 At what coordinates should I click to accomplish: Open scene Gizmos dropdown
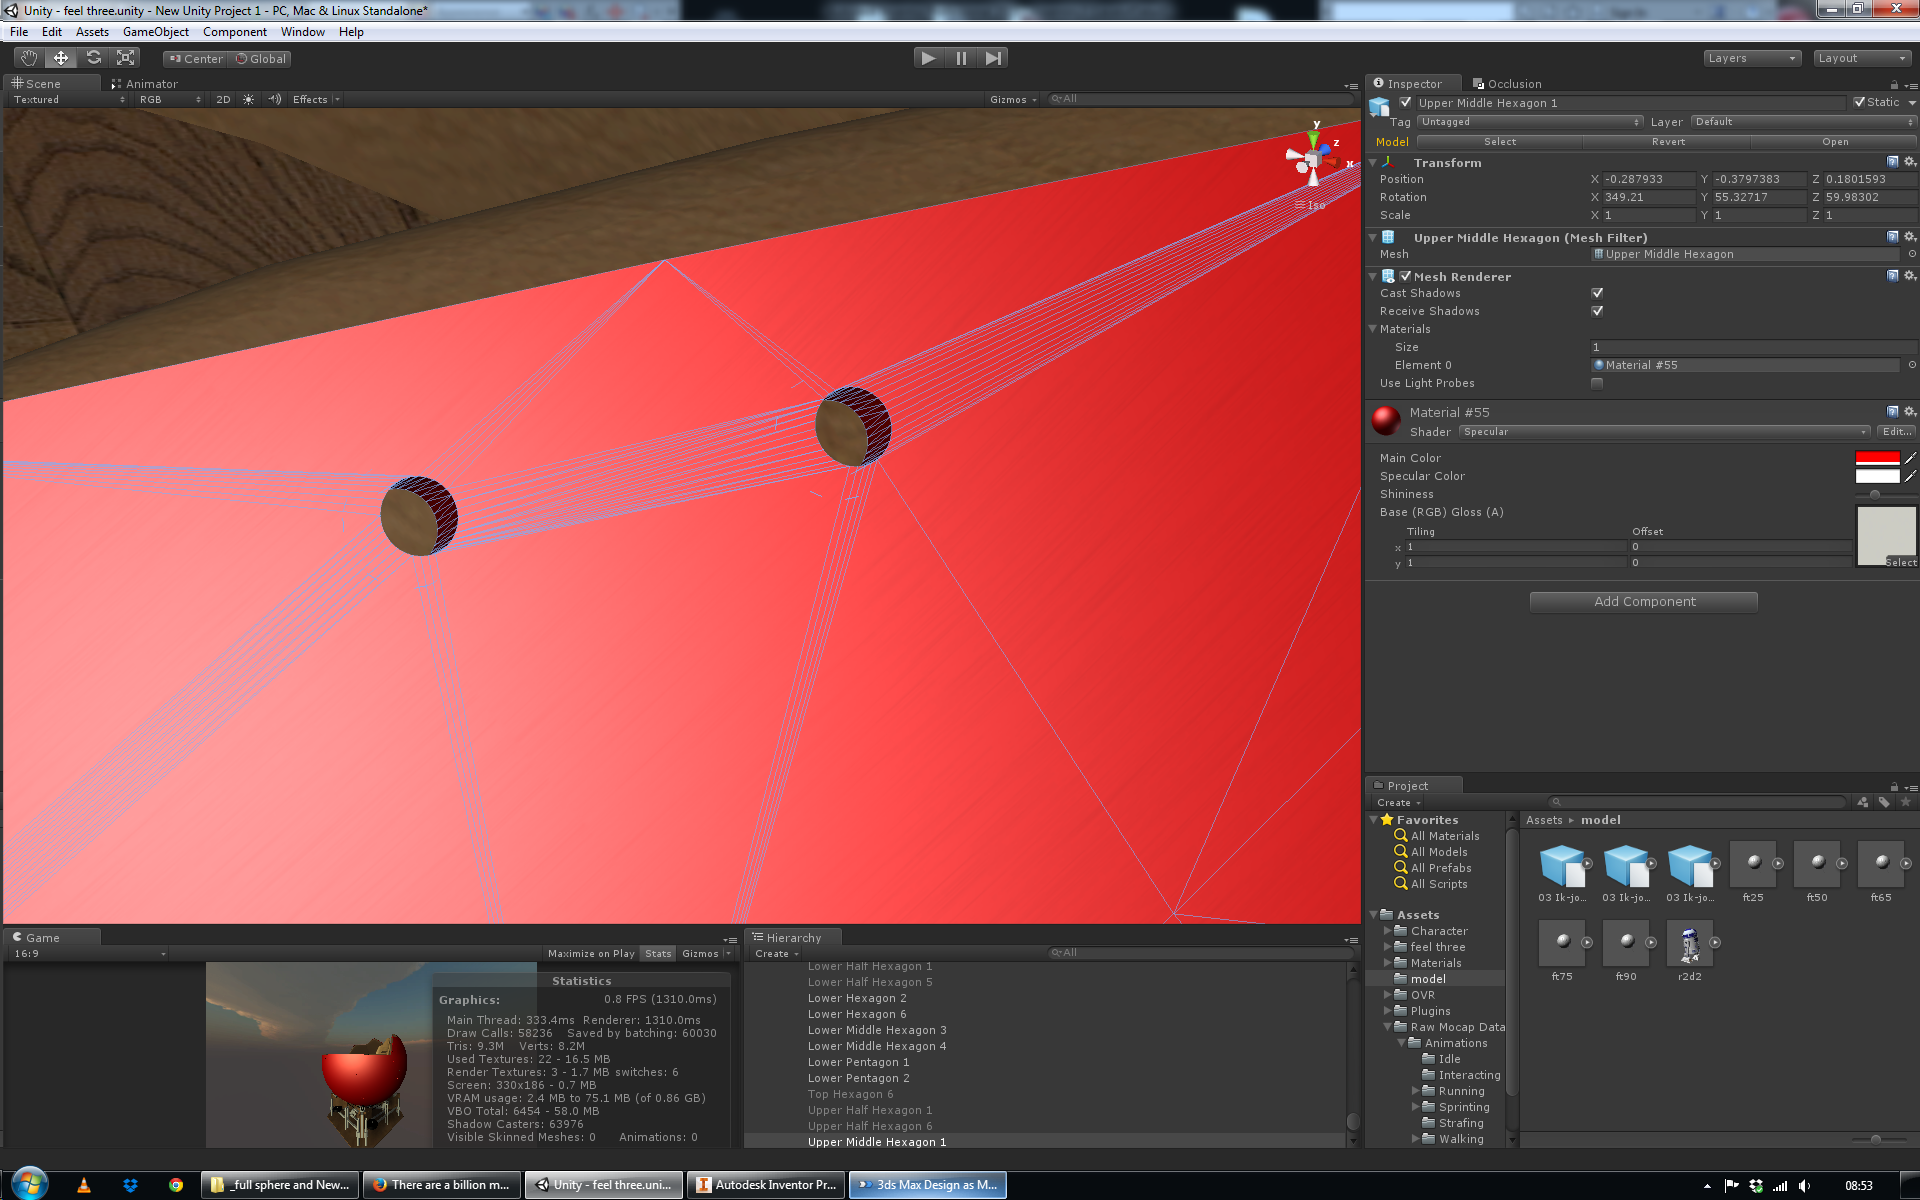click(x=1013, y=100)
